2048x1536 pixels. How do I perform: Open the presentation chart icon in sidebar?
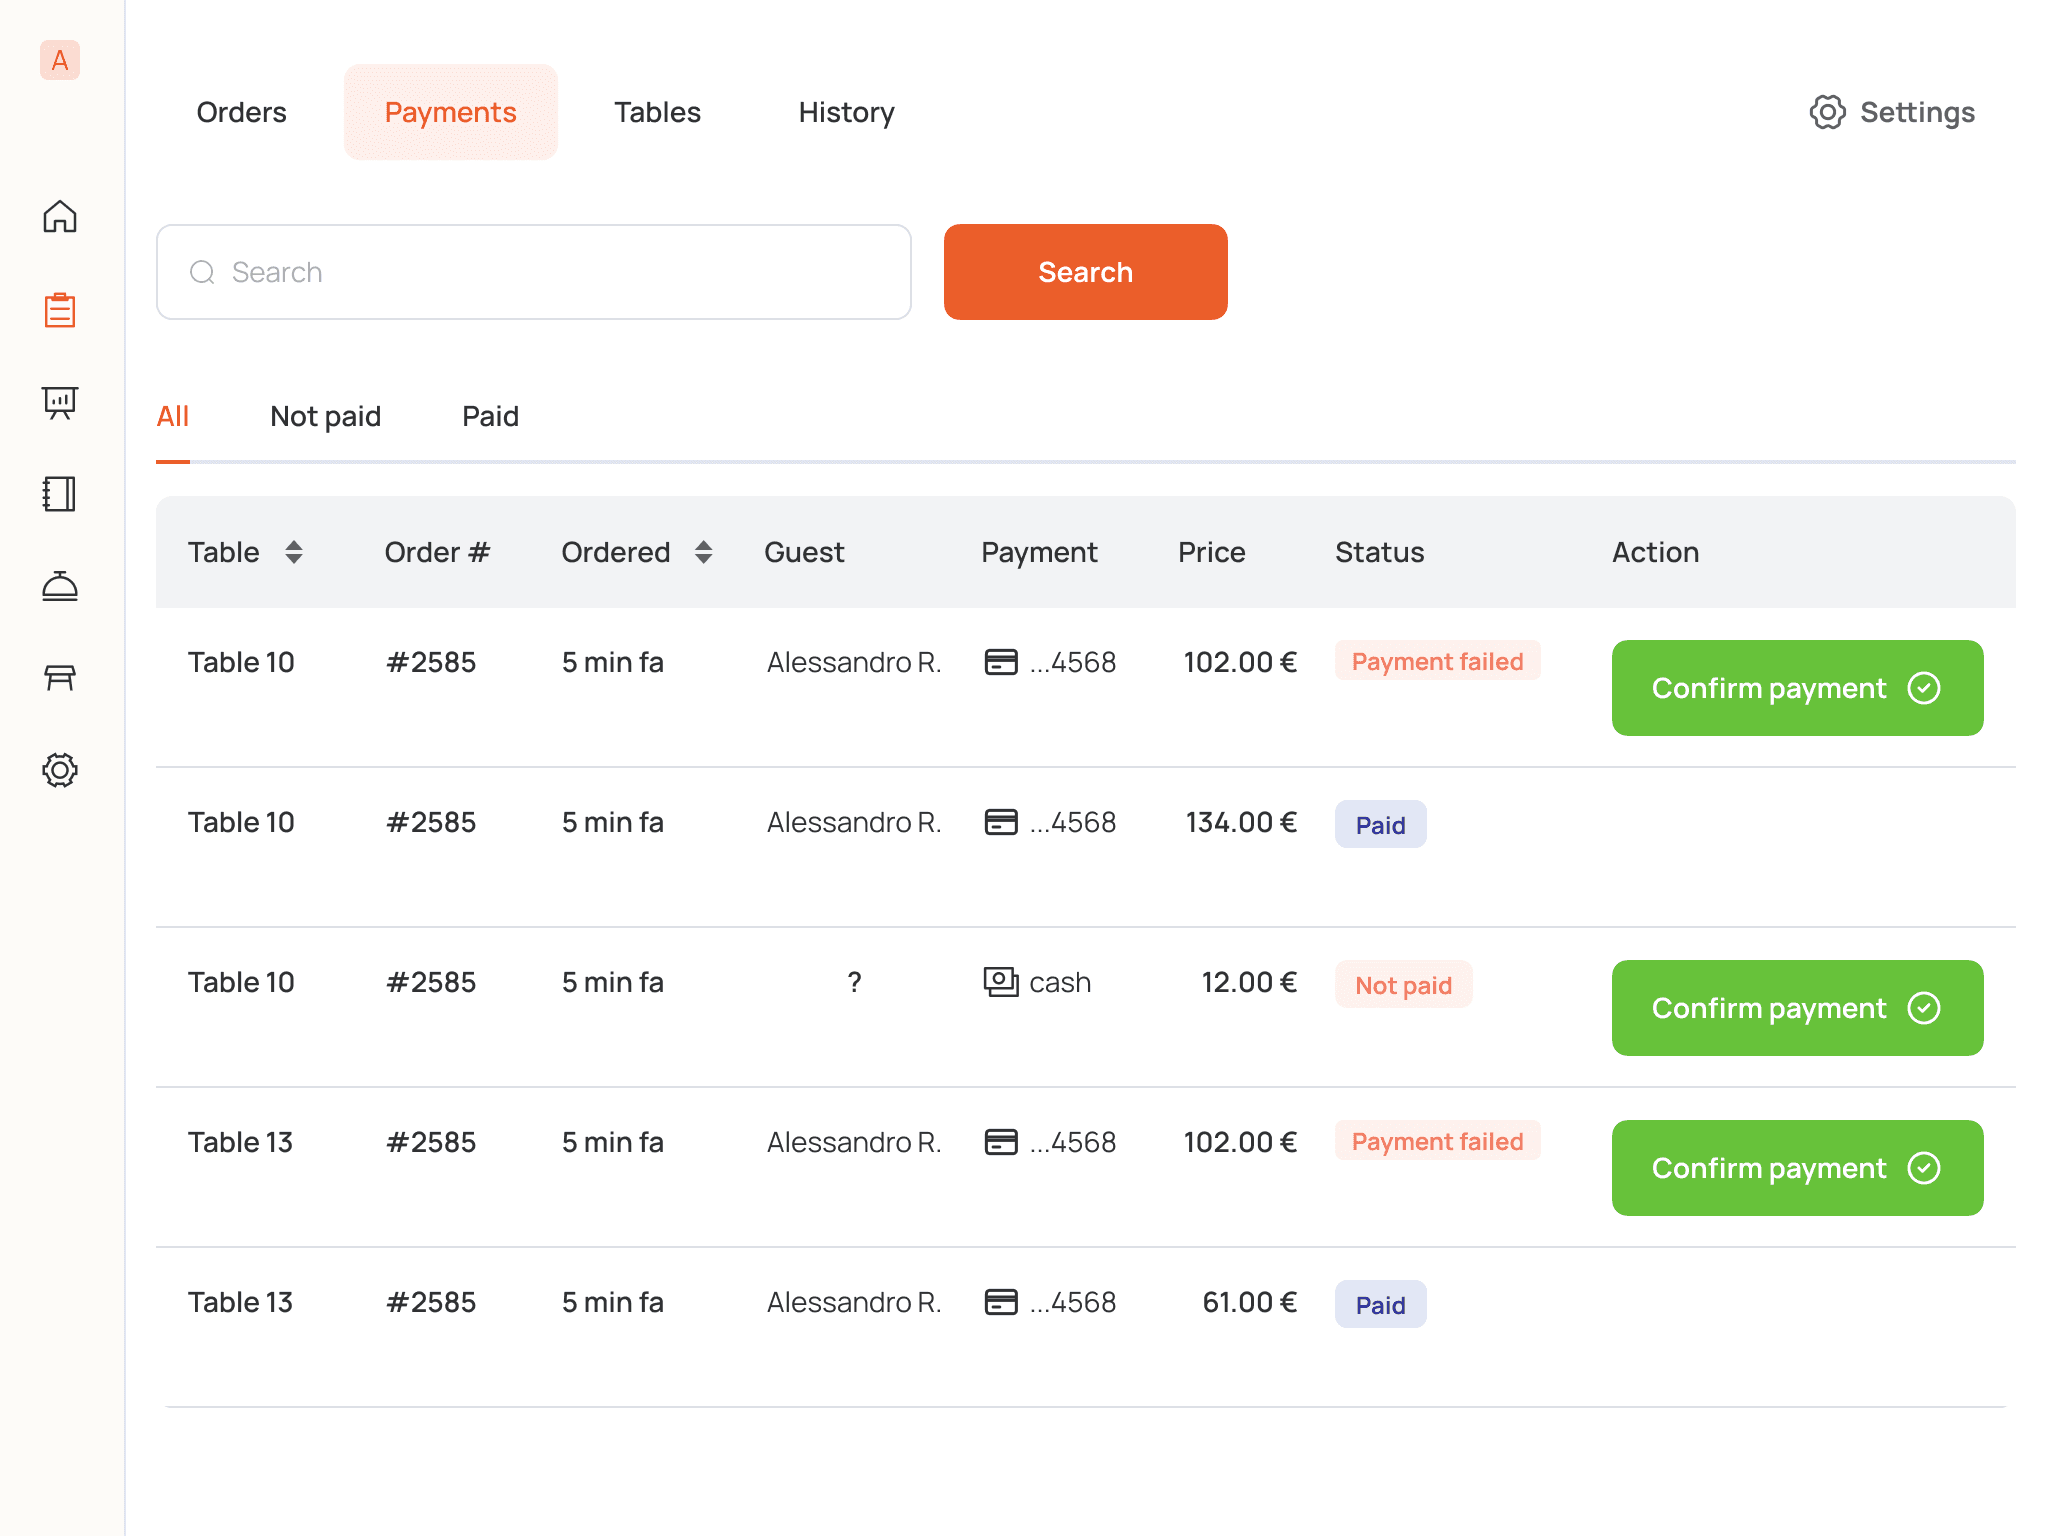pos(60,402)
